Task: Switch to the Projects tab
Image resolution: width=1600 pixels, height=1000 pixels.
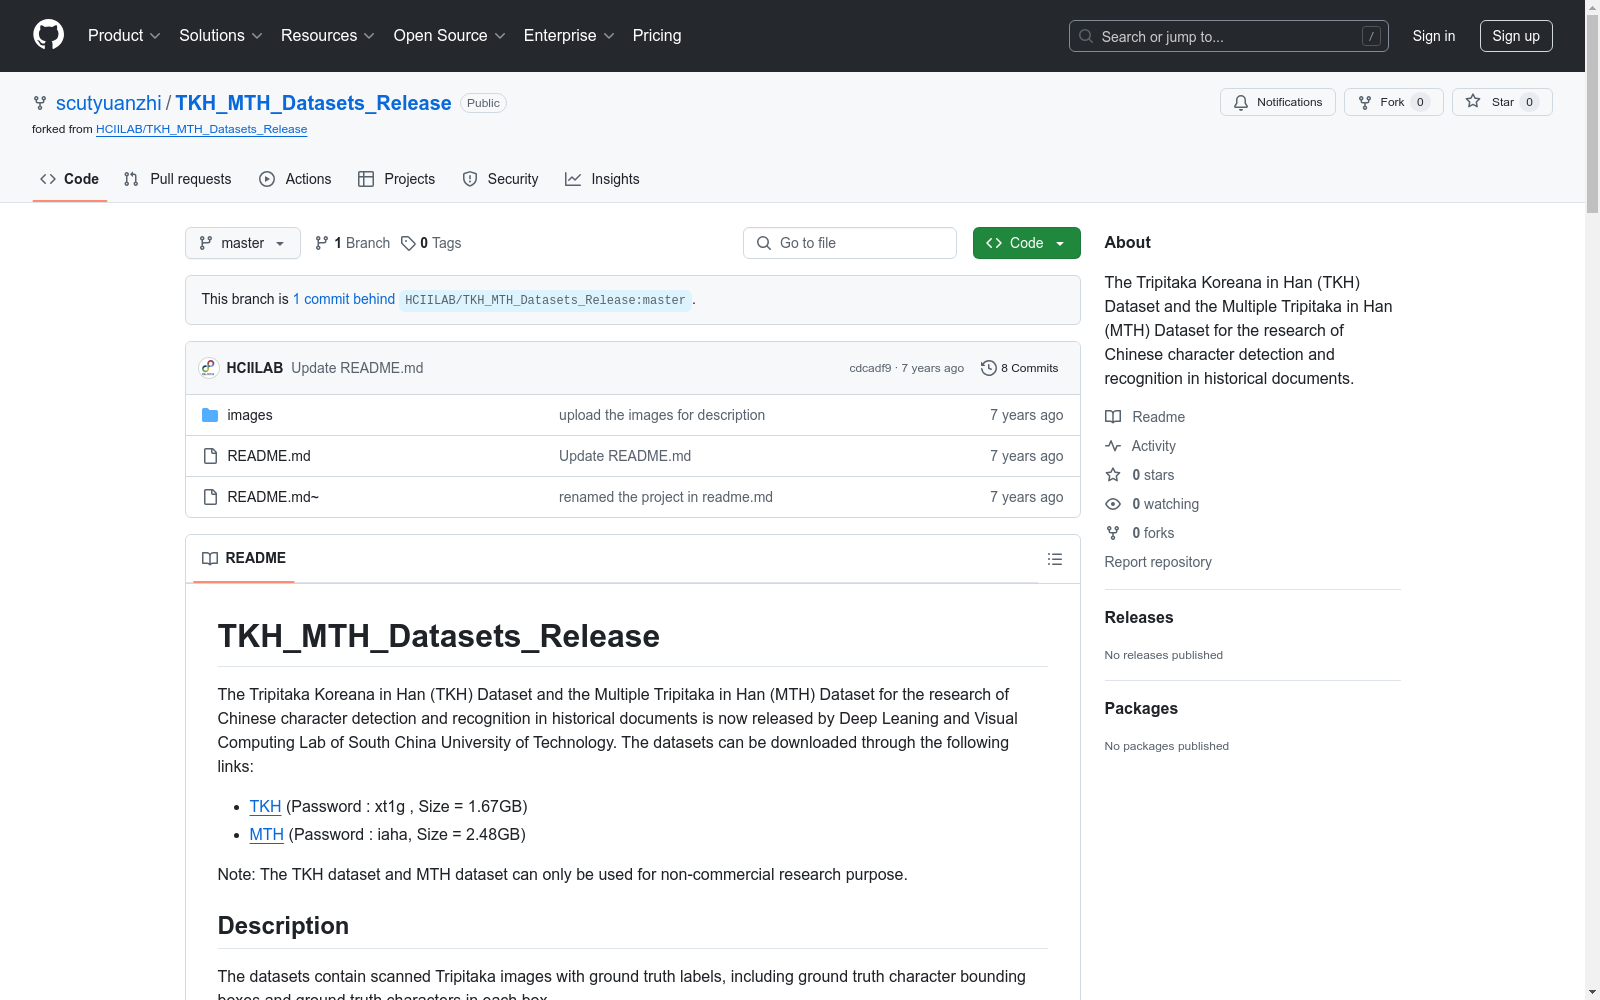Action: tap(397, 179)
